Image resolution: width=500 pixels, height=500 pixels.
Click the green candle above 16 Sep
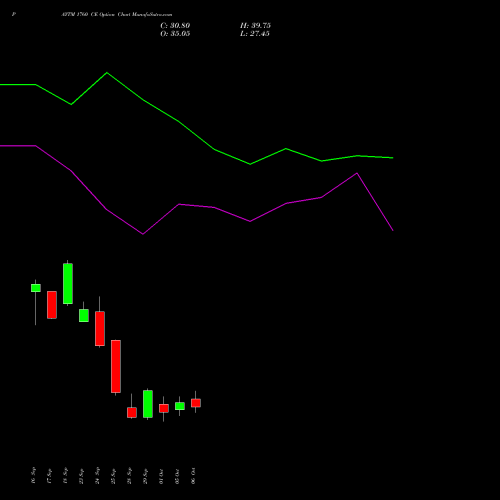click(x=36, y=288)
